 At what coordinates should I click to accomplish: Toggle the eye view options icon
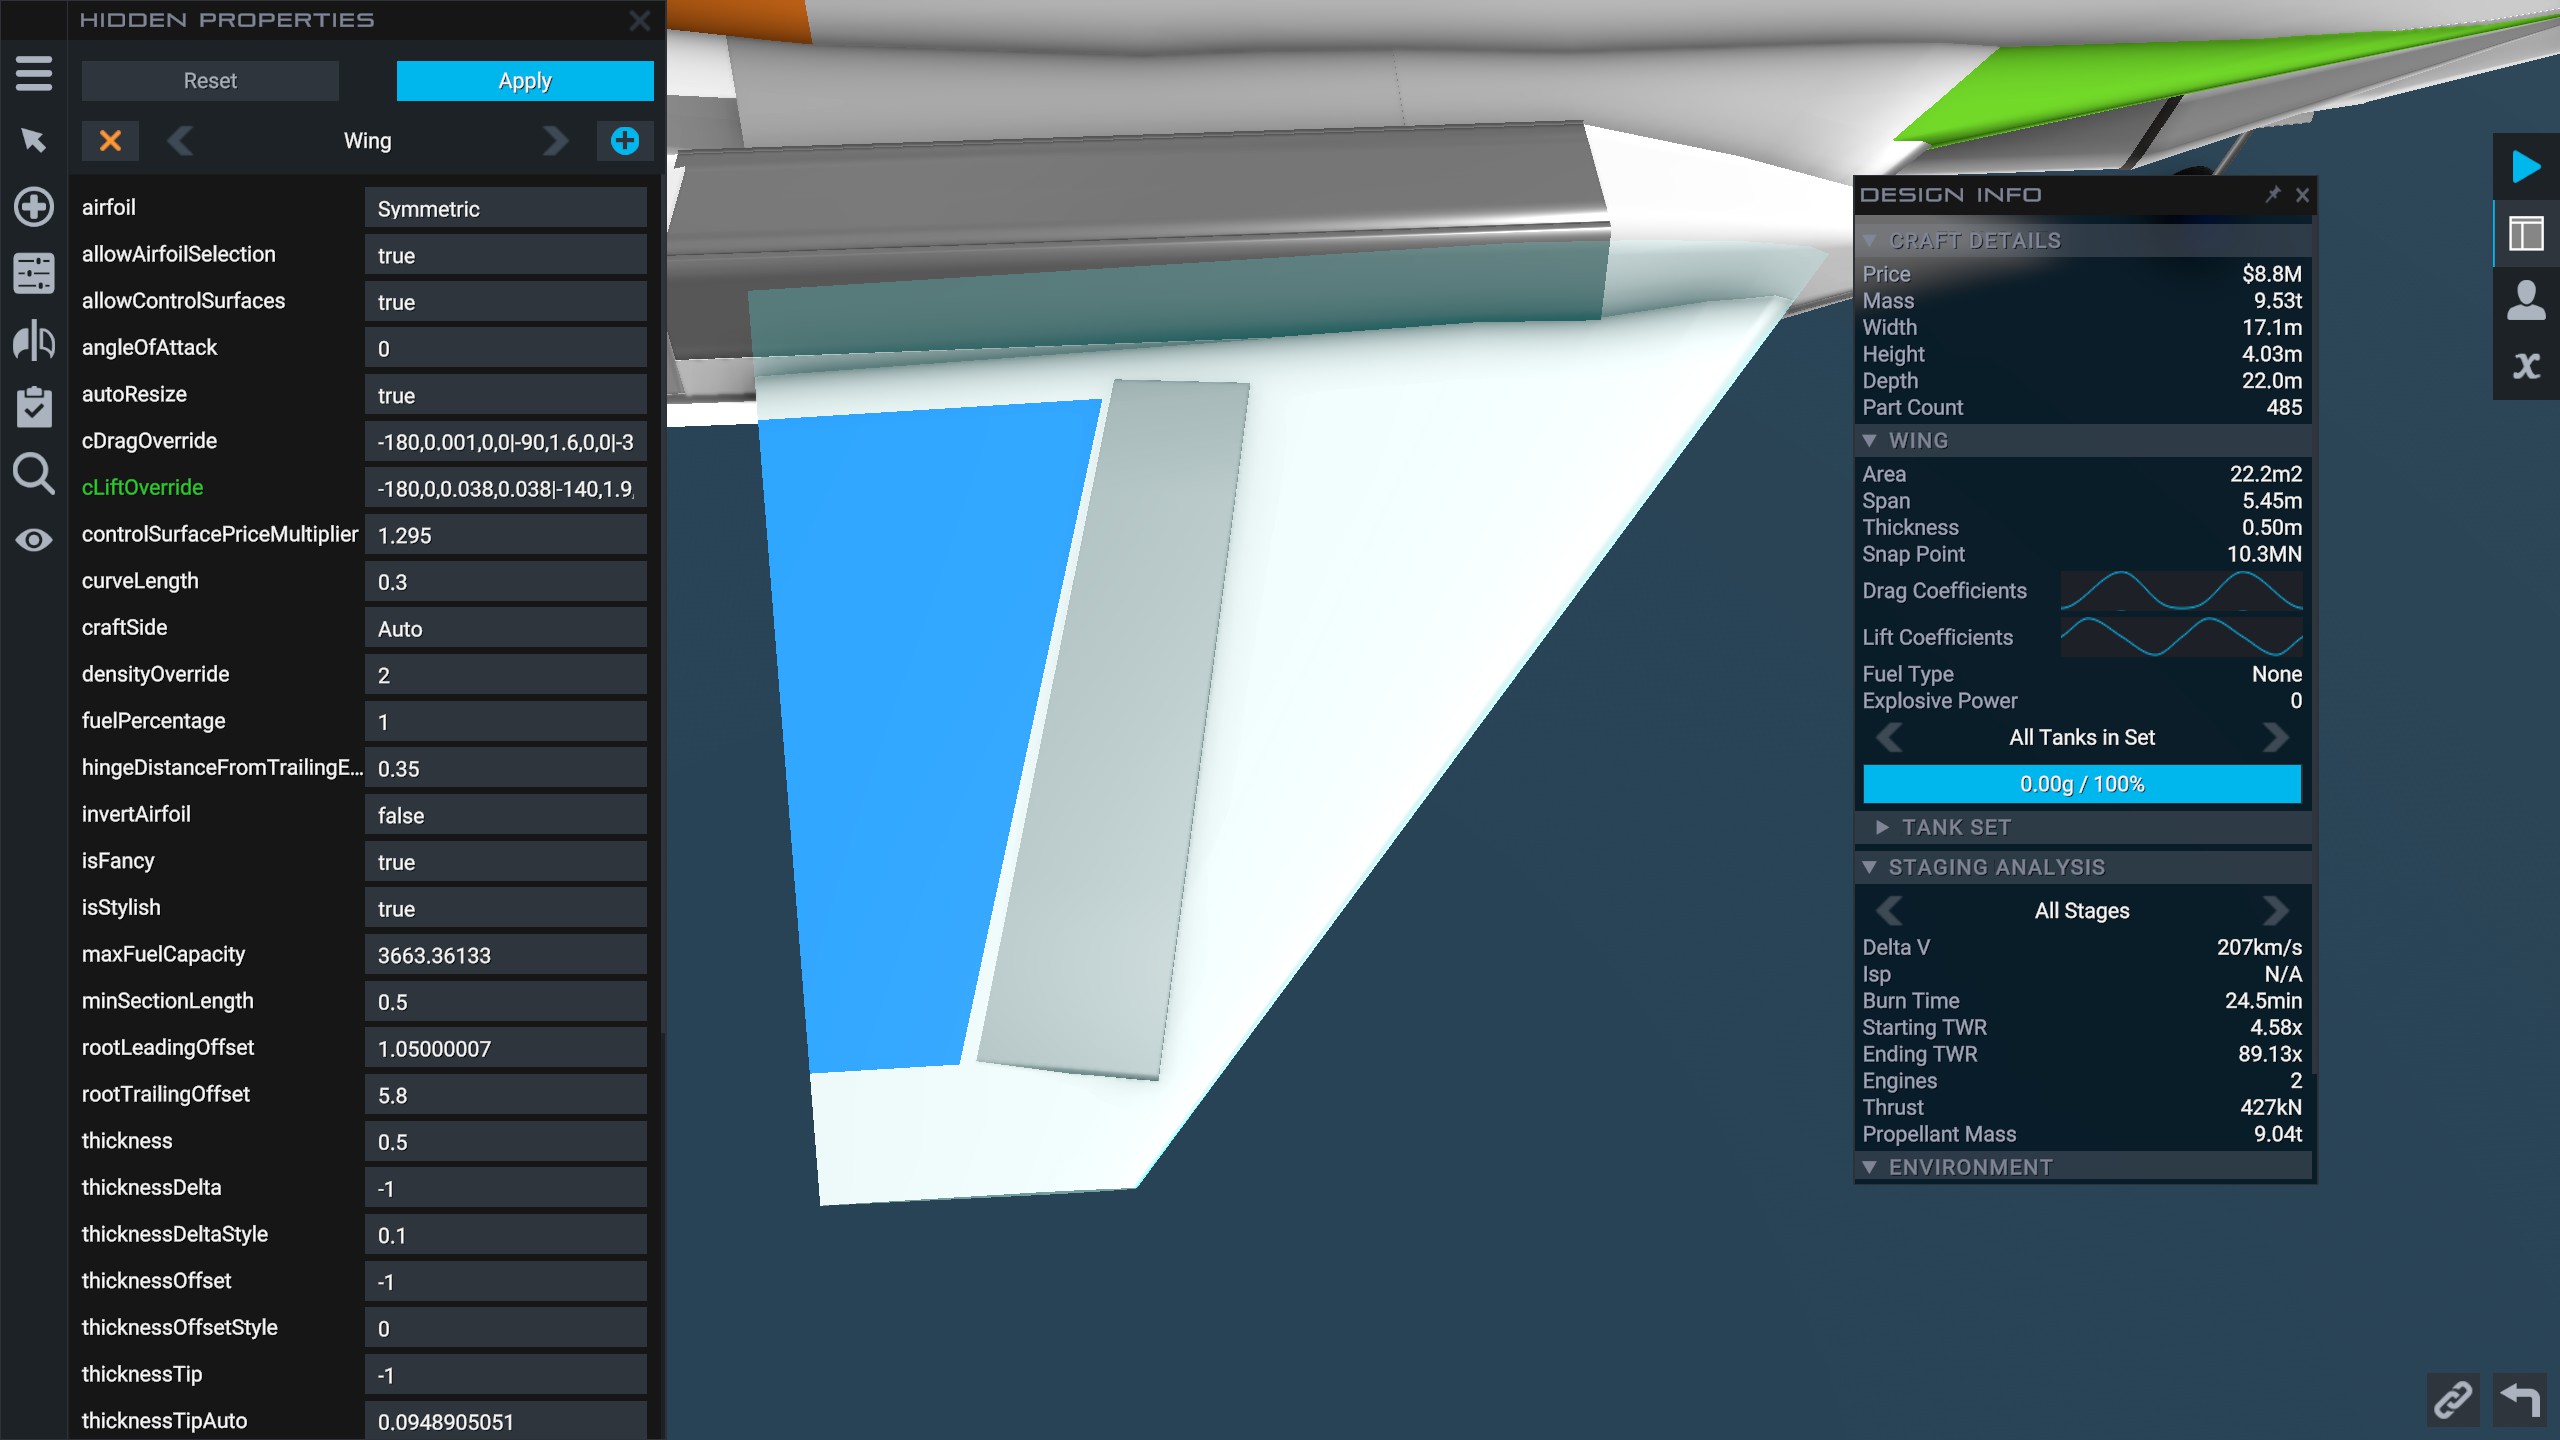point(34,540)
